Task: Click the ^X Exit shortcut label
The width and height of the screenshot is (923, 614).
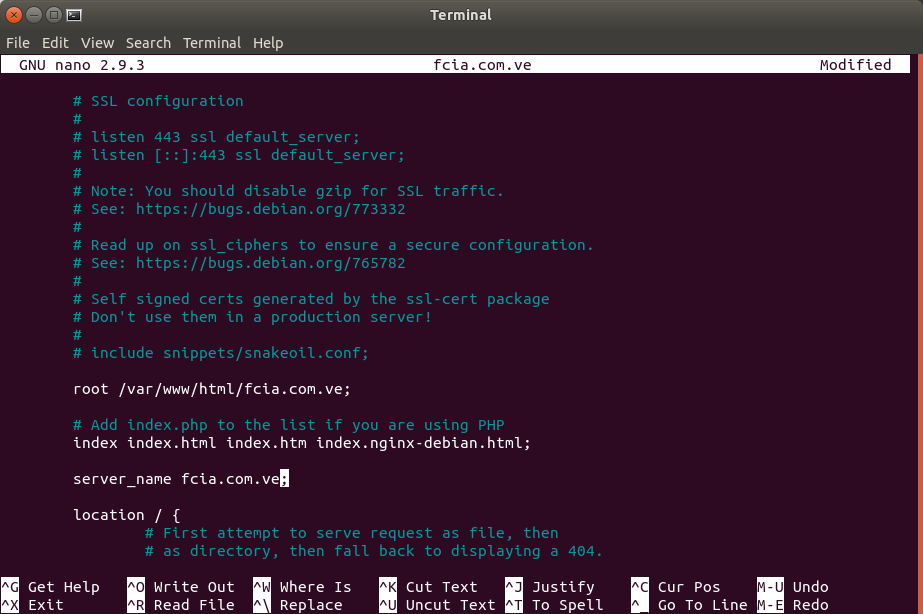Action: point(45,605)
